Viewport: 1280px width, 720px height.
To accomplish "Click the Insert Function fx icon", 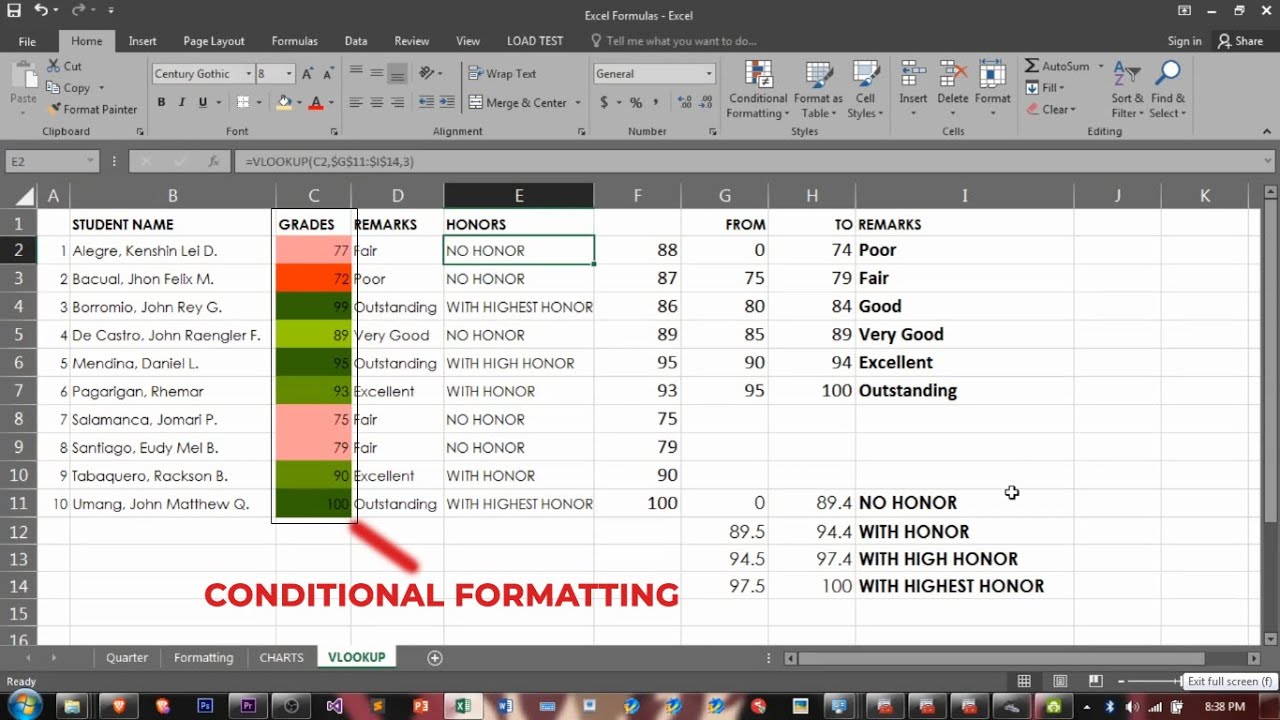I will [x=213, y=161].
